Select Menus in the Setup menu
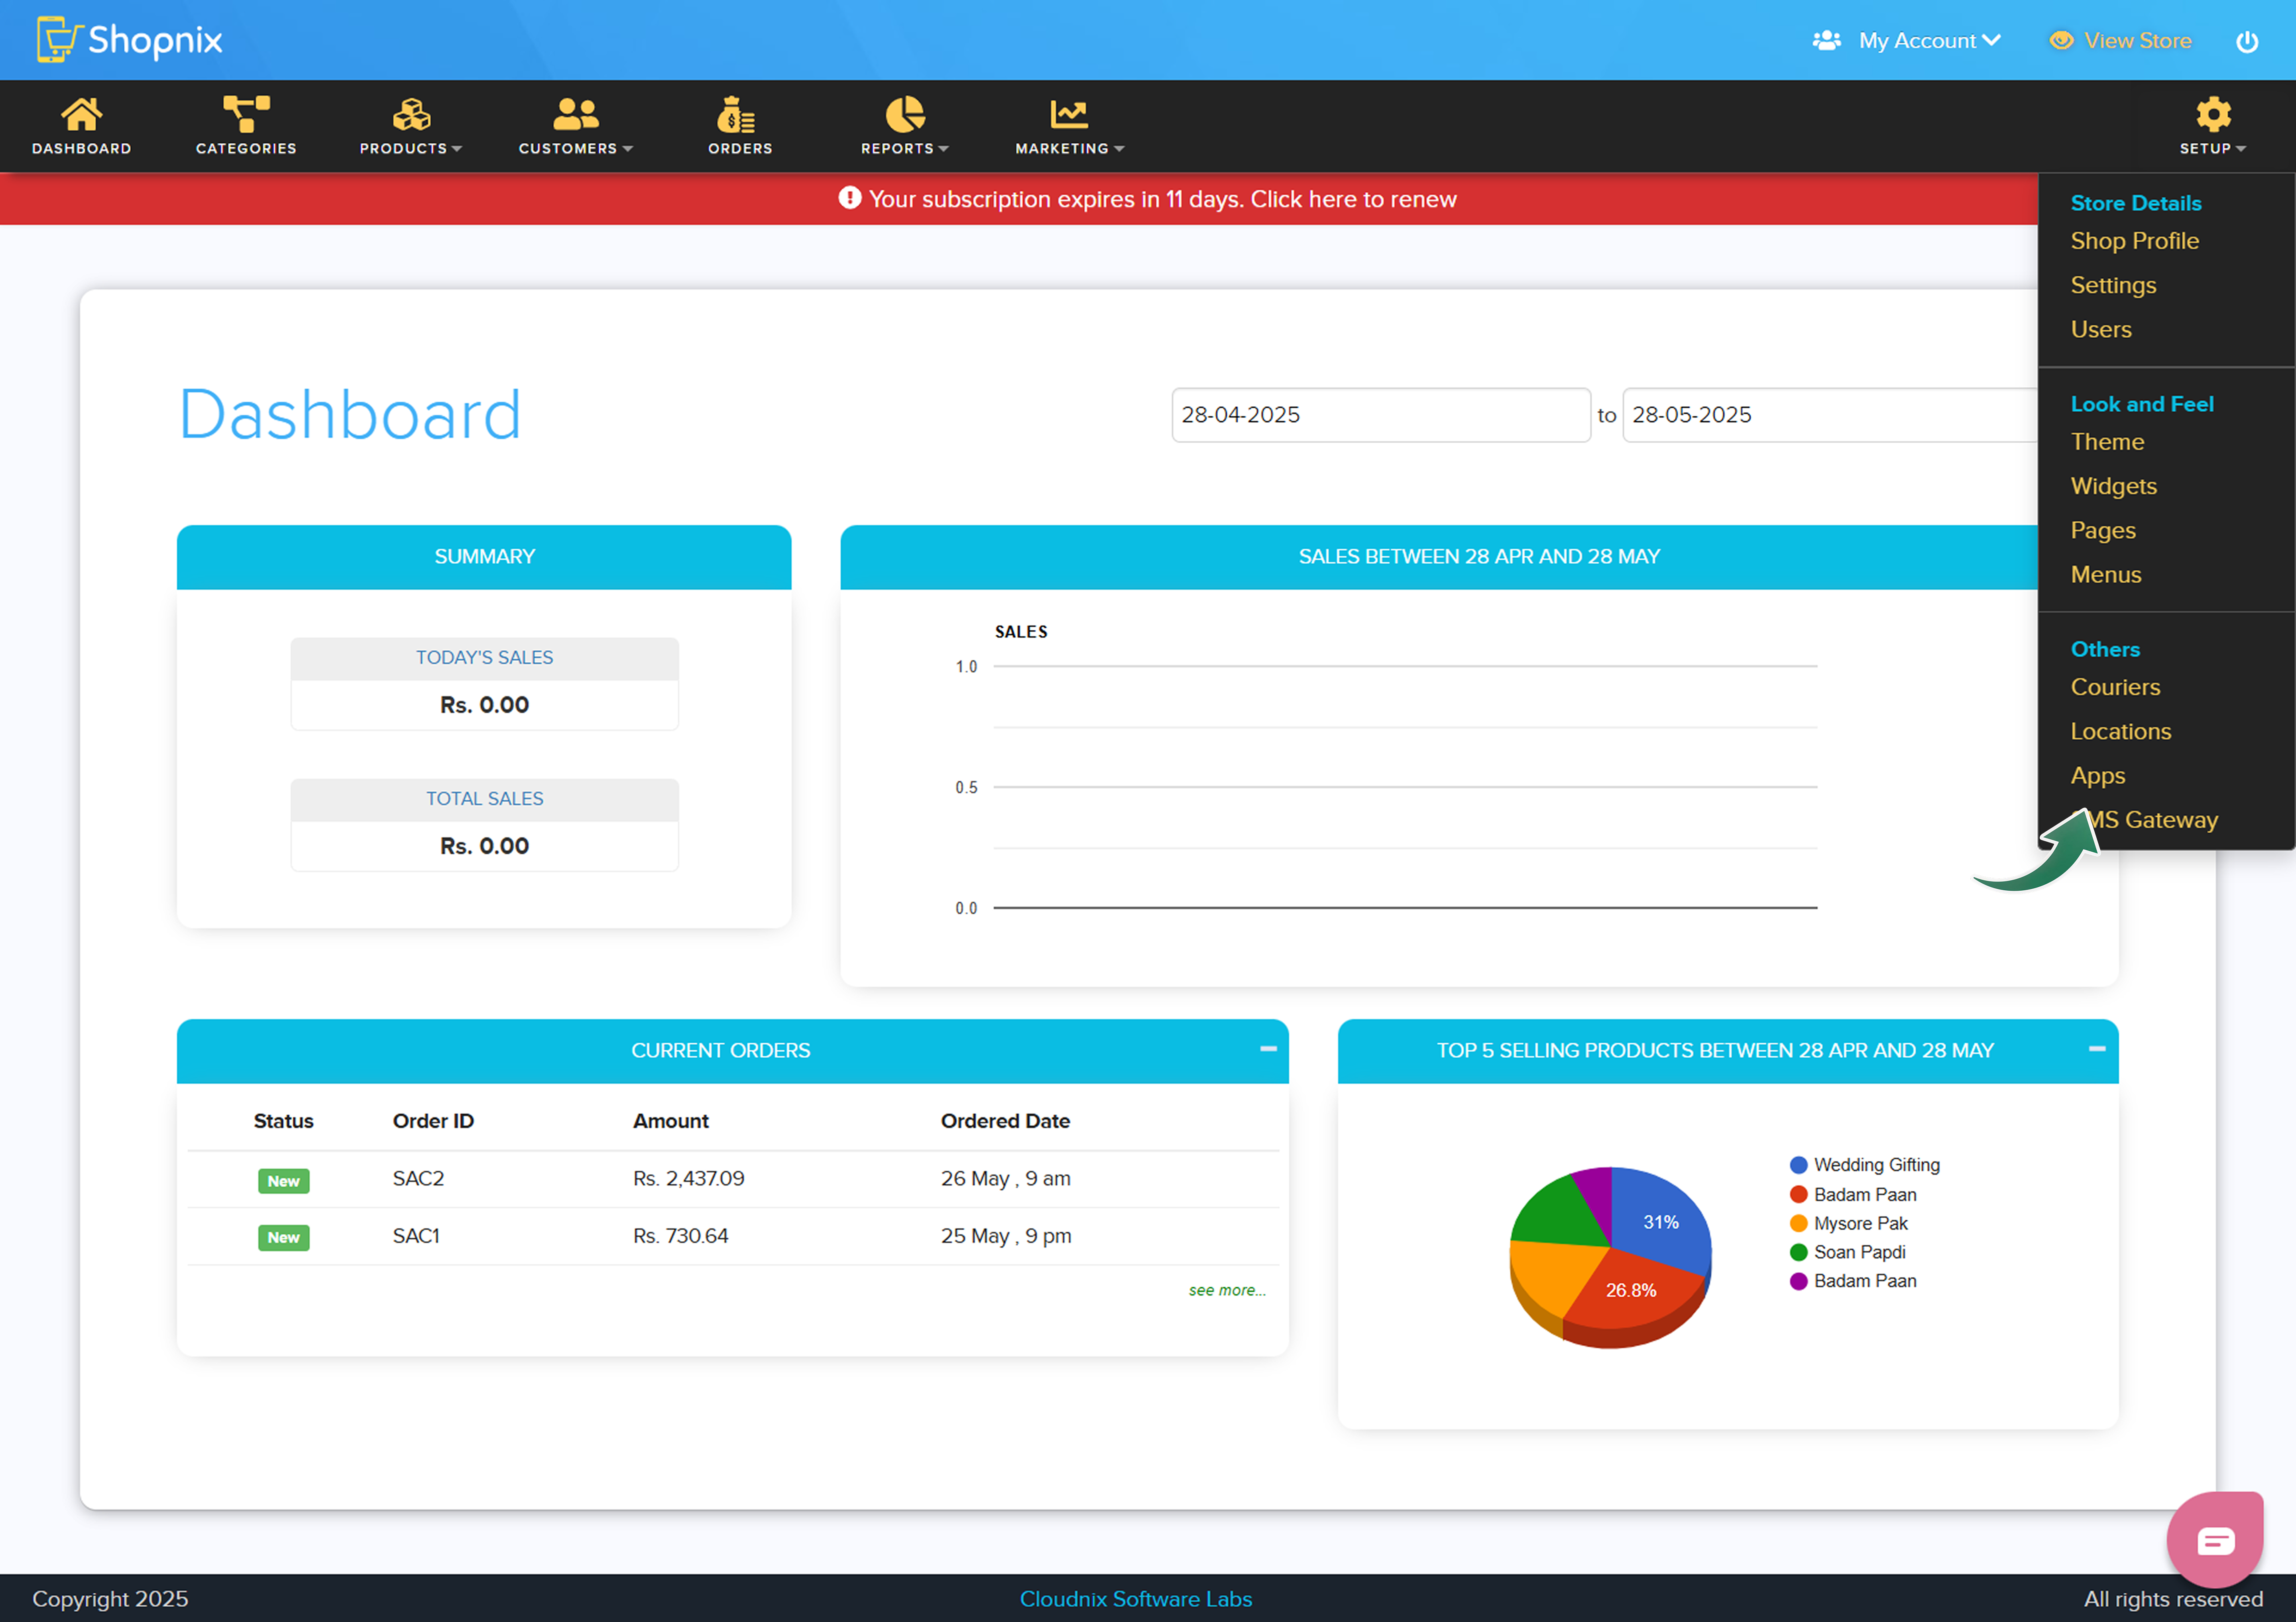The height and width of the screenshot is (1622, 2296). [2106, 574]
